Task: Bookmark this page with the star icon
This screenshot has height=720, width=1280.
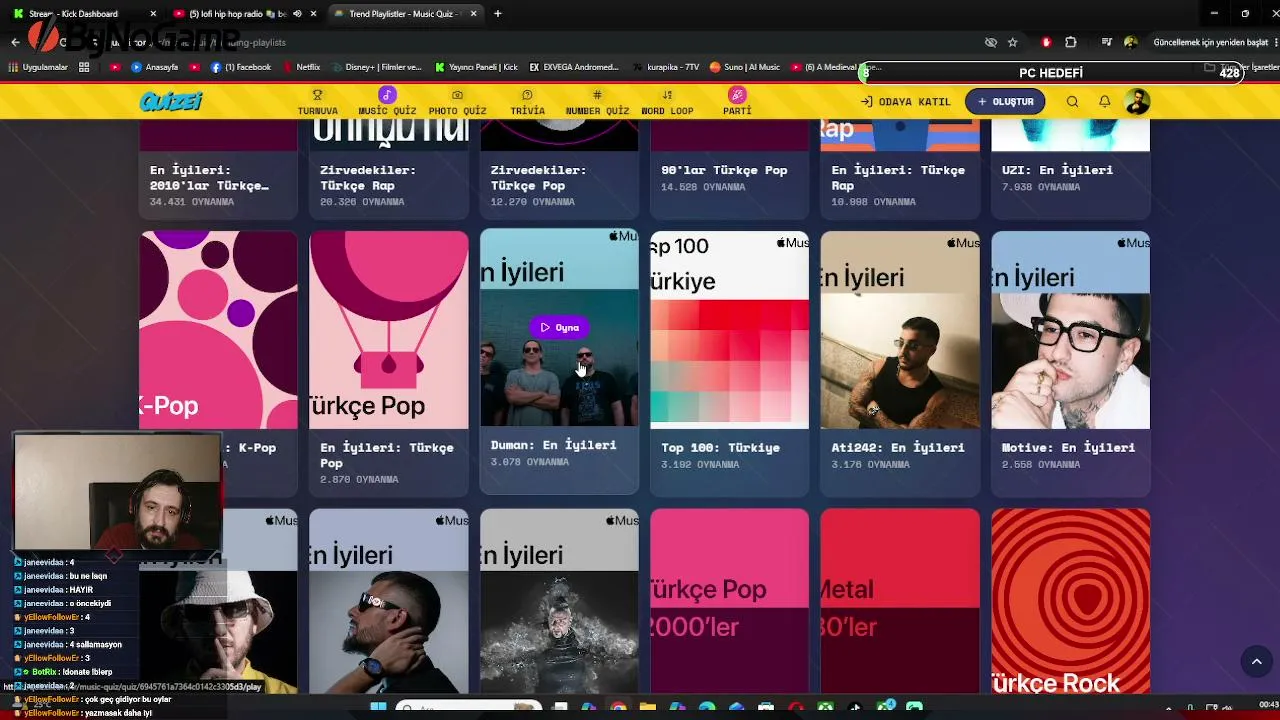Action: (x=1012, y=42)
